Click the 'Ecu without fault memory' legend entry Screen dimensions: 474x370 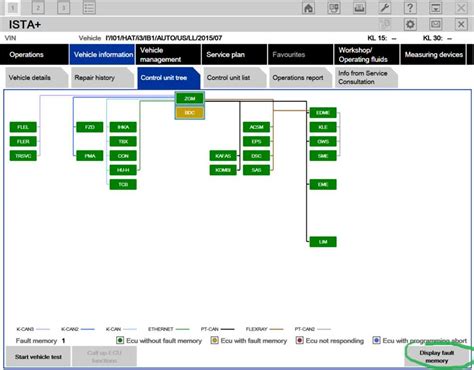click(x=159, y=341)
